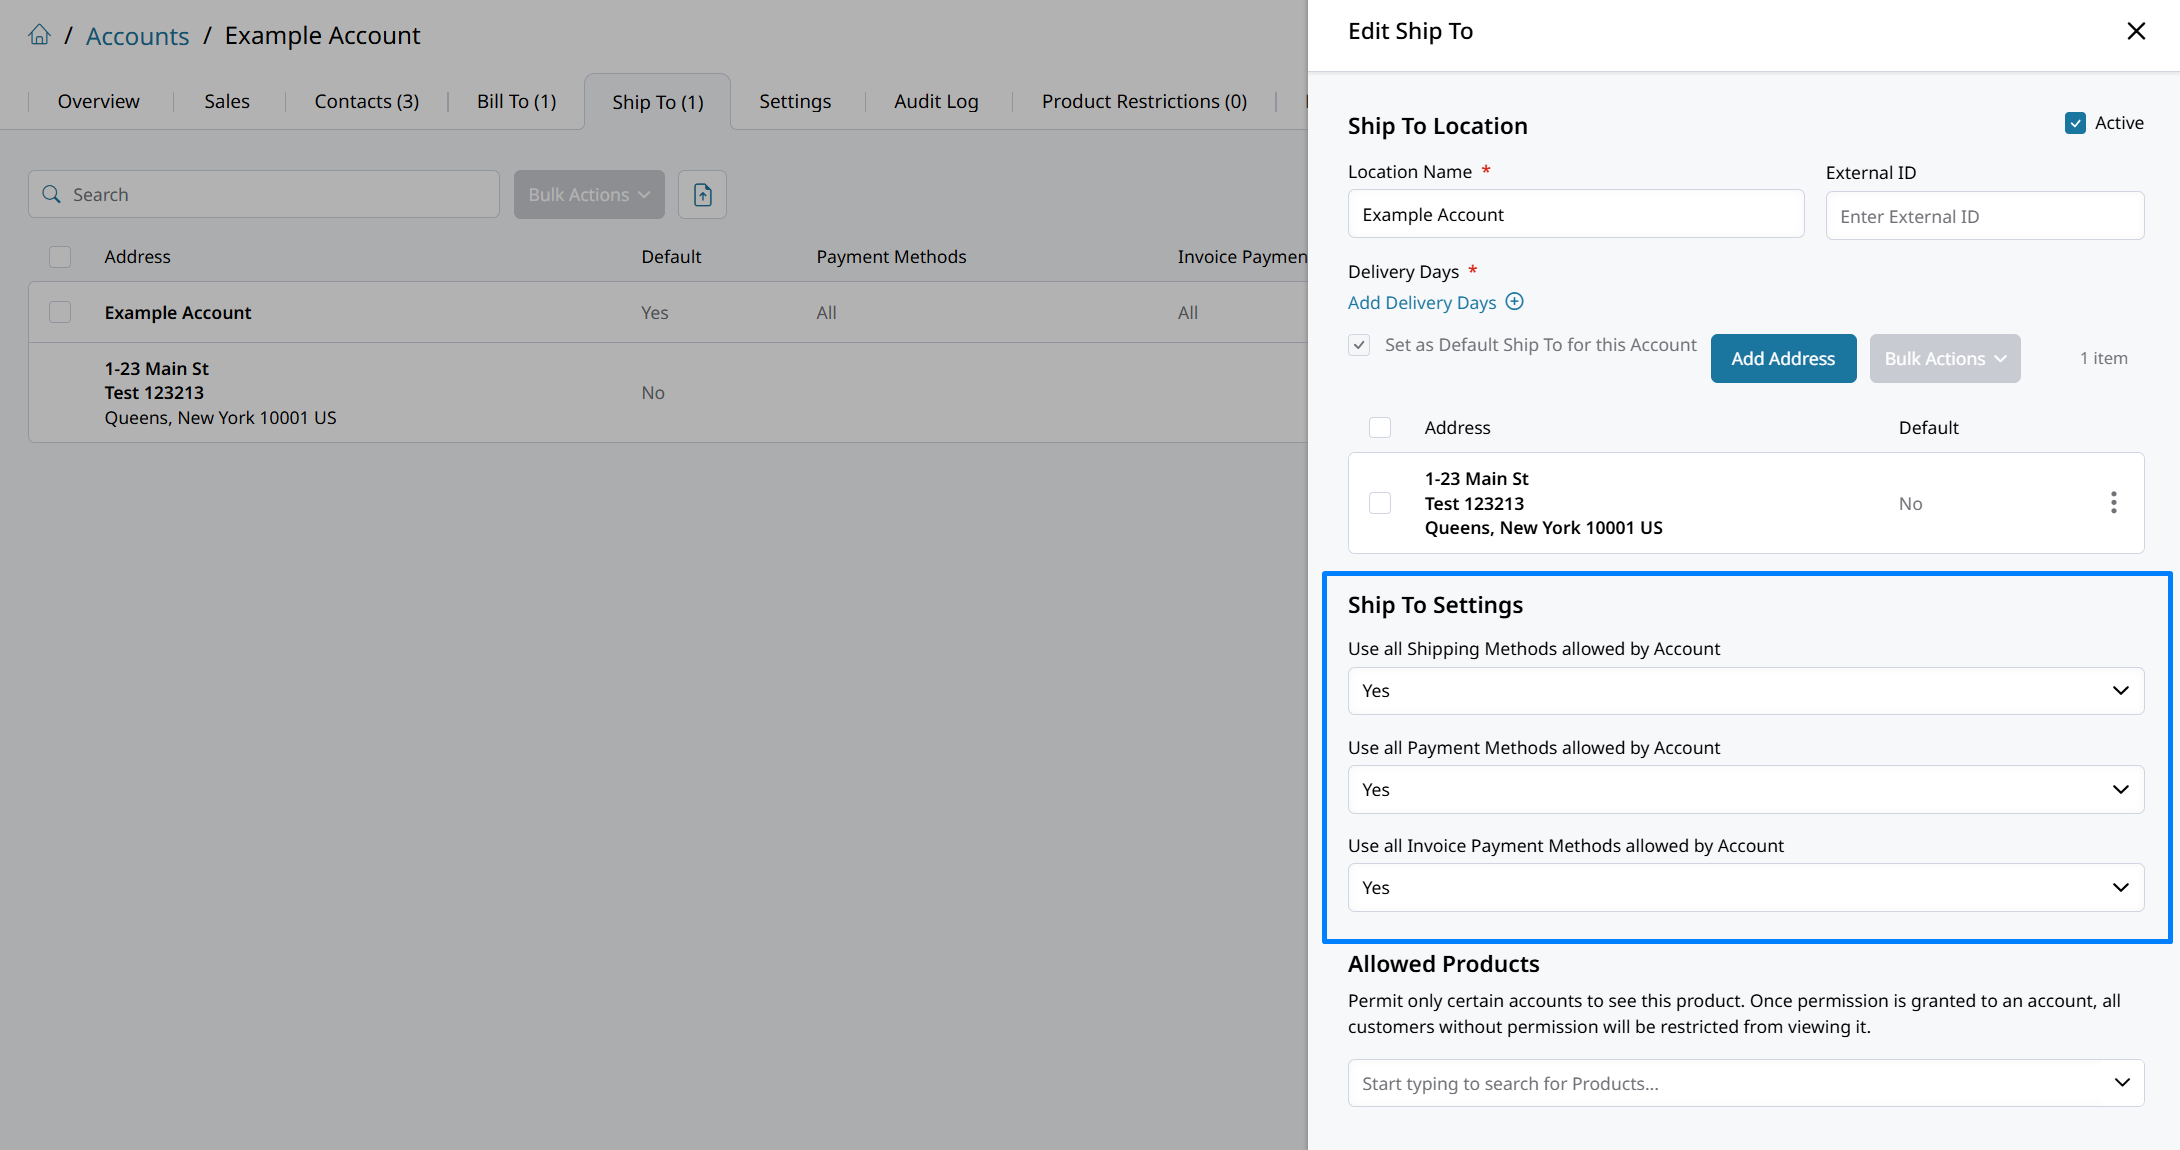Close the Edit Ship To panel
Viewport: 2180px width, 1150px height.
point(2136,31)
